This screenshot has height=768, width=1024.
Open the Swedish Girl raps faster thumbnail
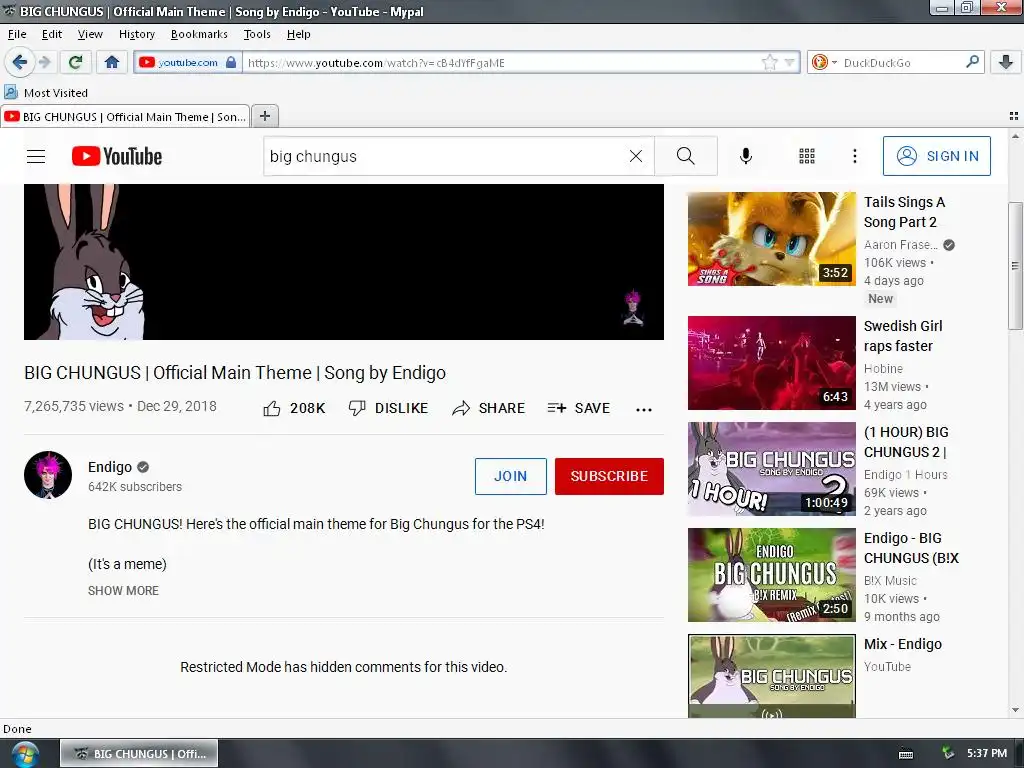point(771,363)
